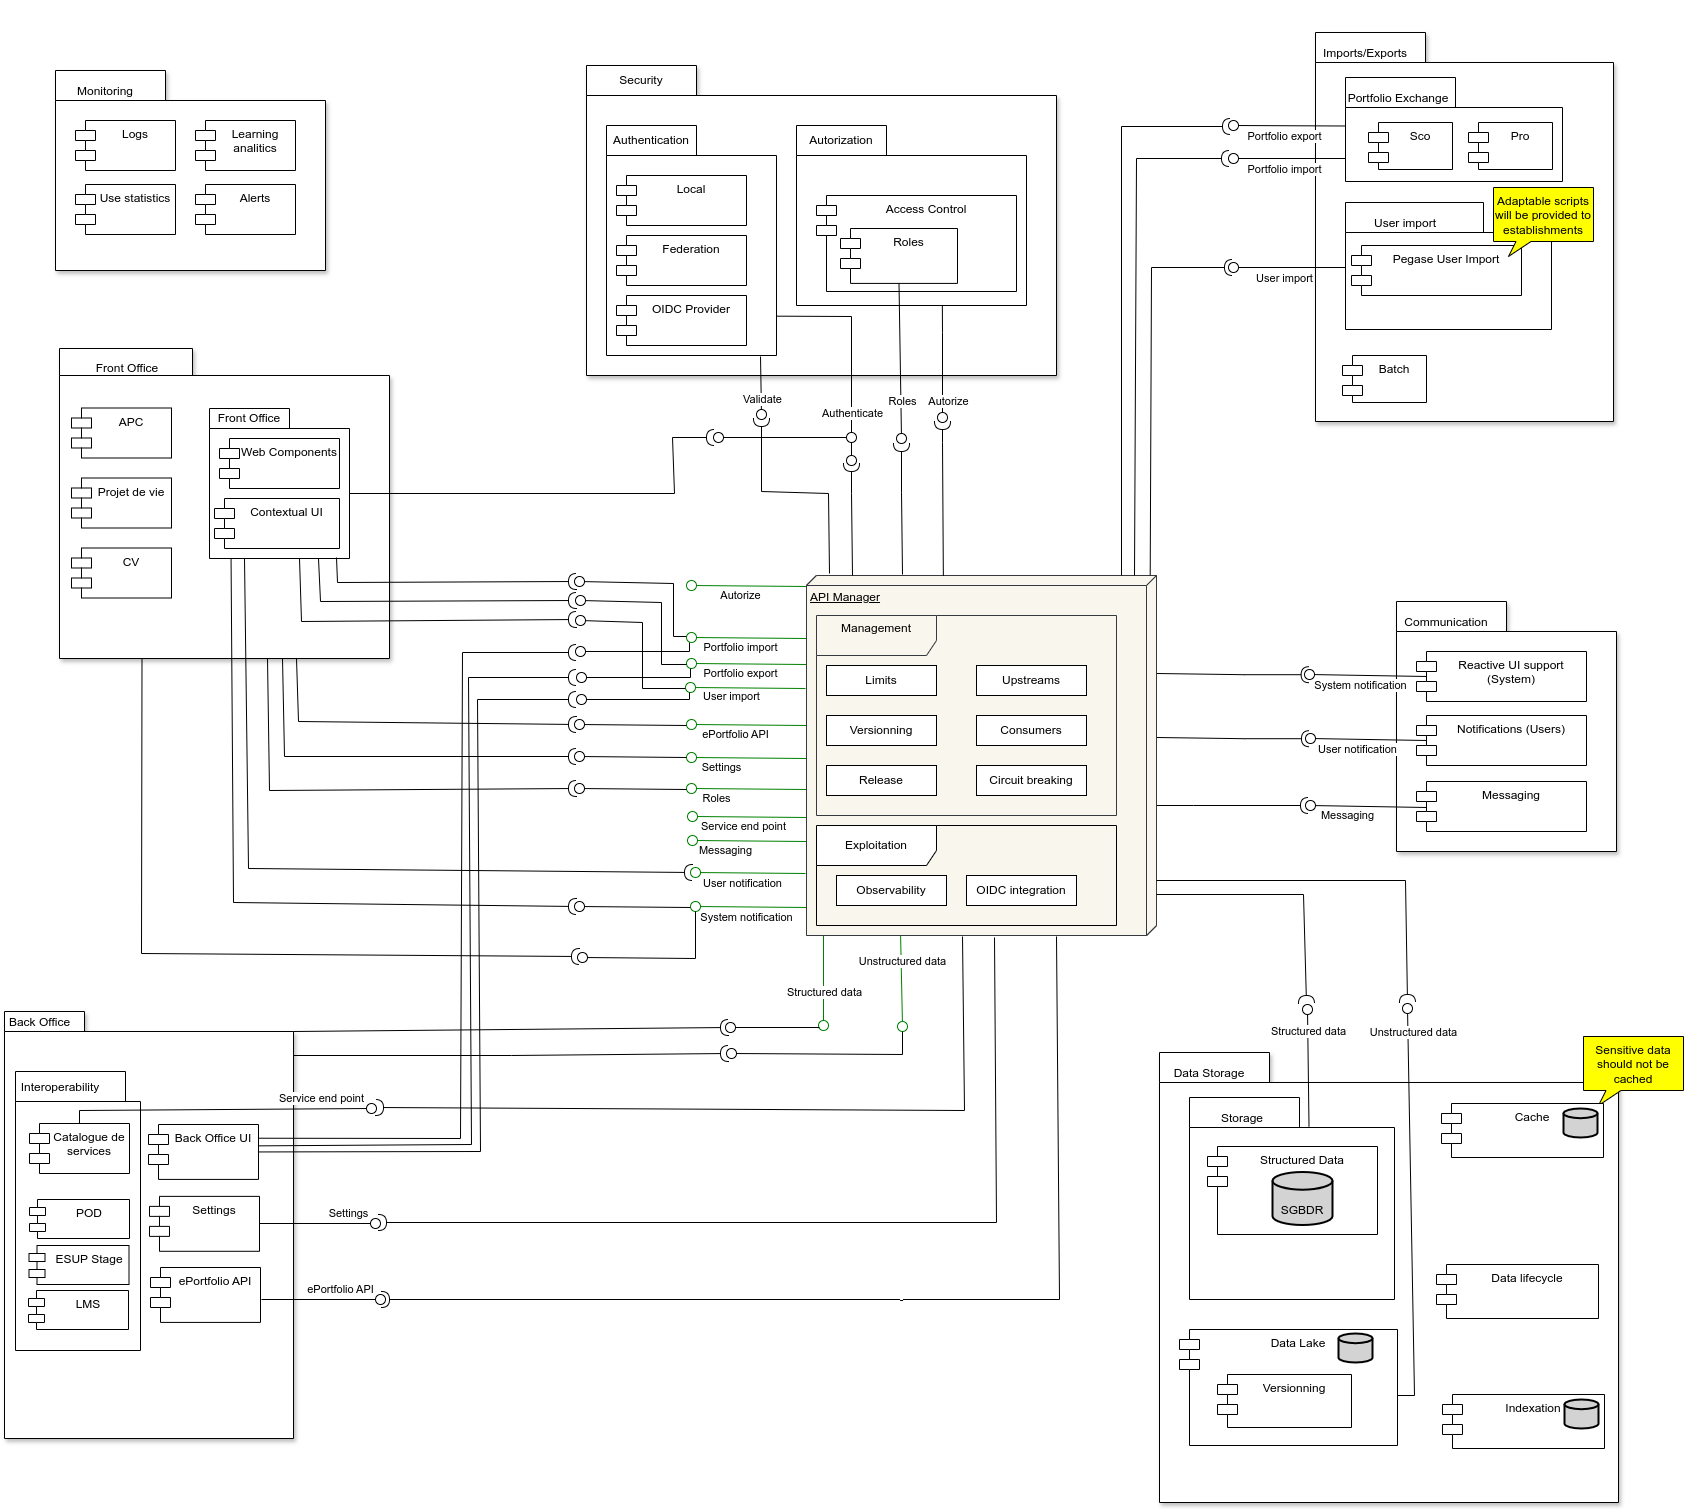Select the Local authentication component
The width and height of the screenshot is (1684, 1510).
[x=681, y=200]
